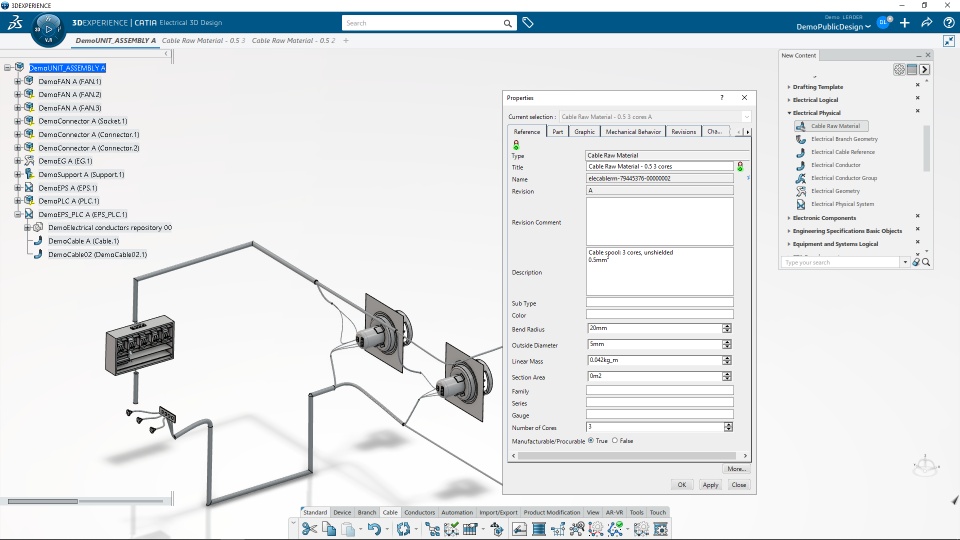Click the tag icon beside search
This screenshot has height=540, width=960.
[528, 23]
